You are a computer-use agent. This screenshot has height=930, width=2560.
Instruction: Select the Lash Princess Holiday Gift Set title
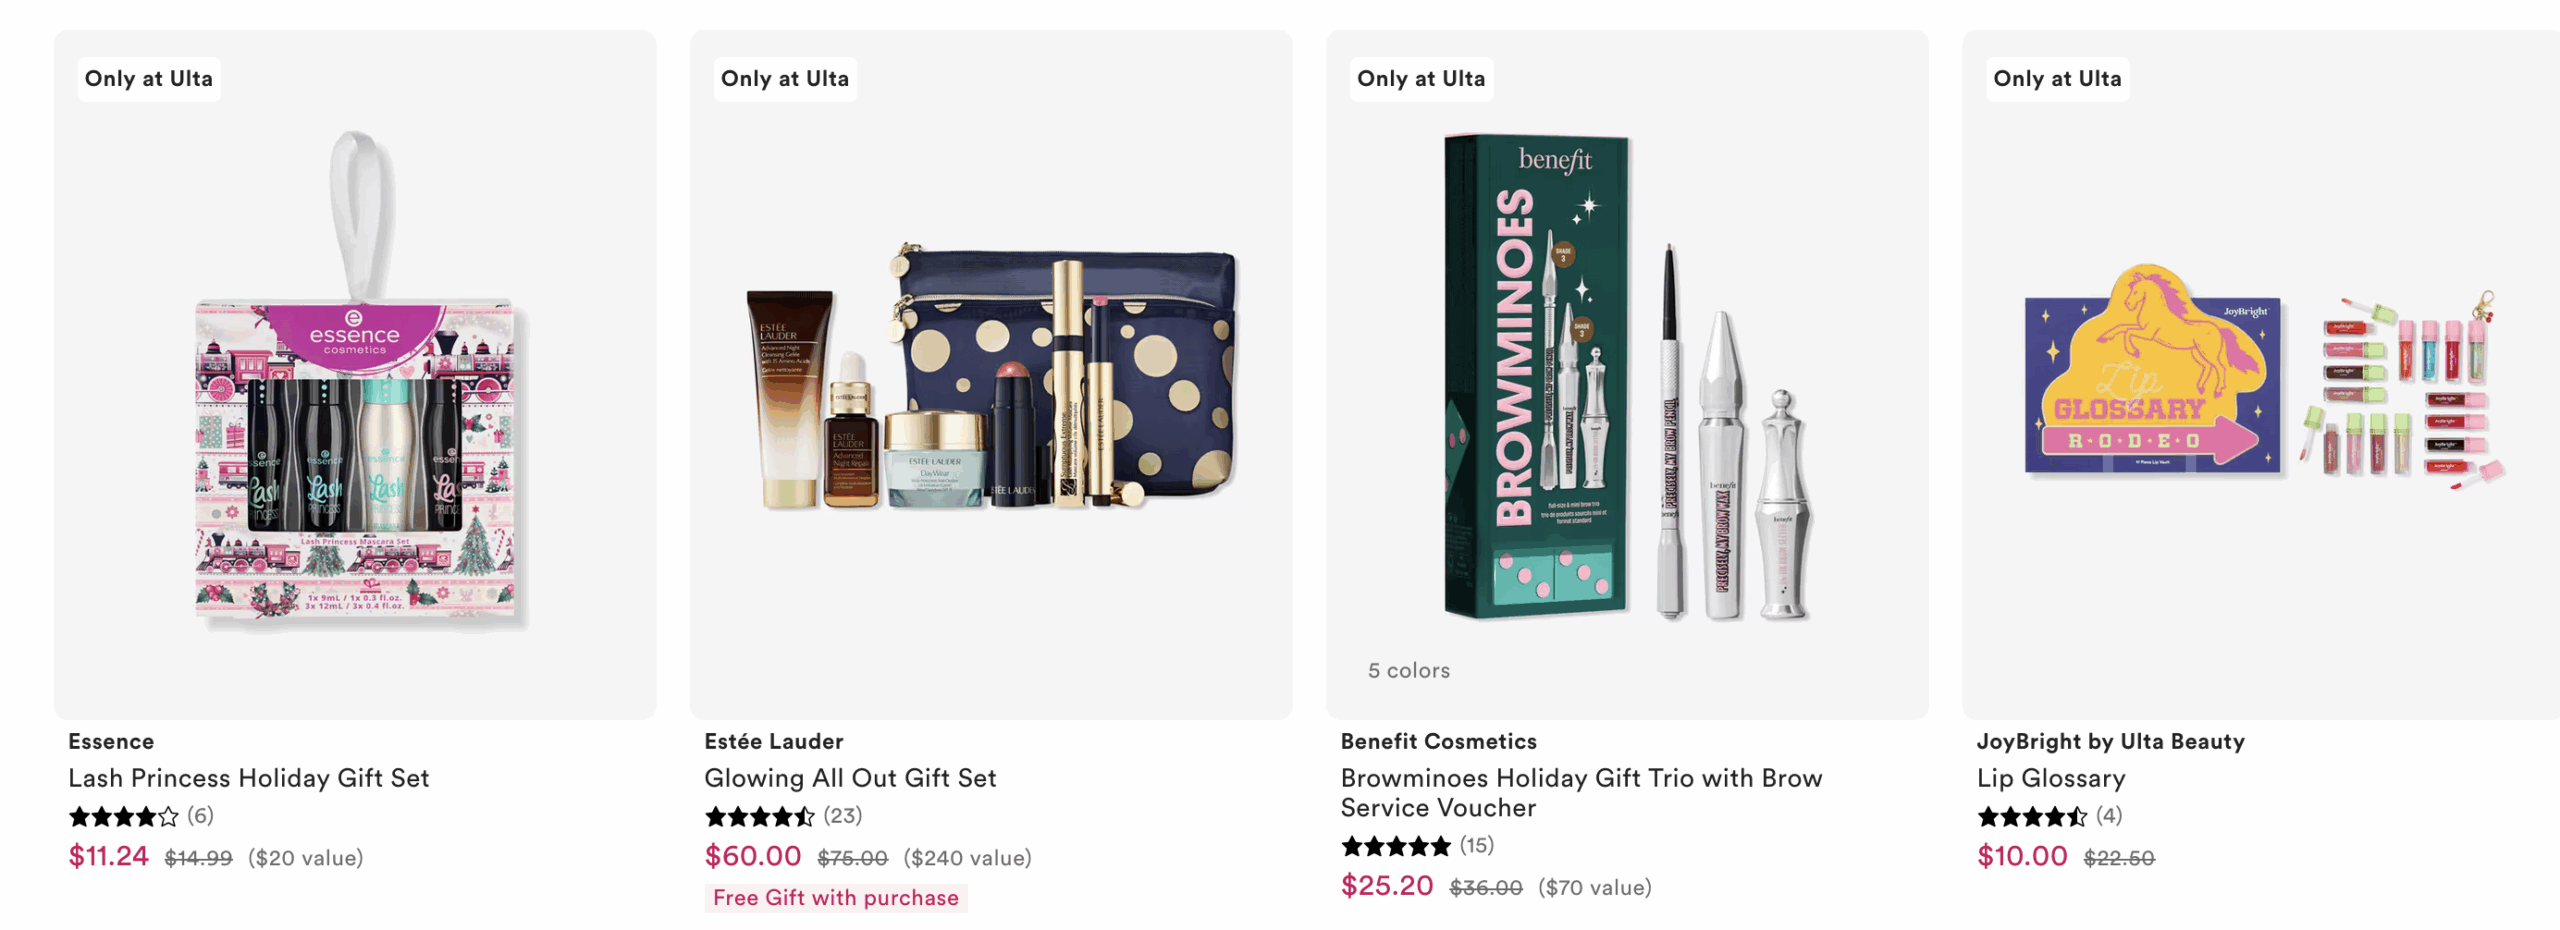[248, 778]
